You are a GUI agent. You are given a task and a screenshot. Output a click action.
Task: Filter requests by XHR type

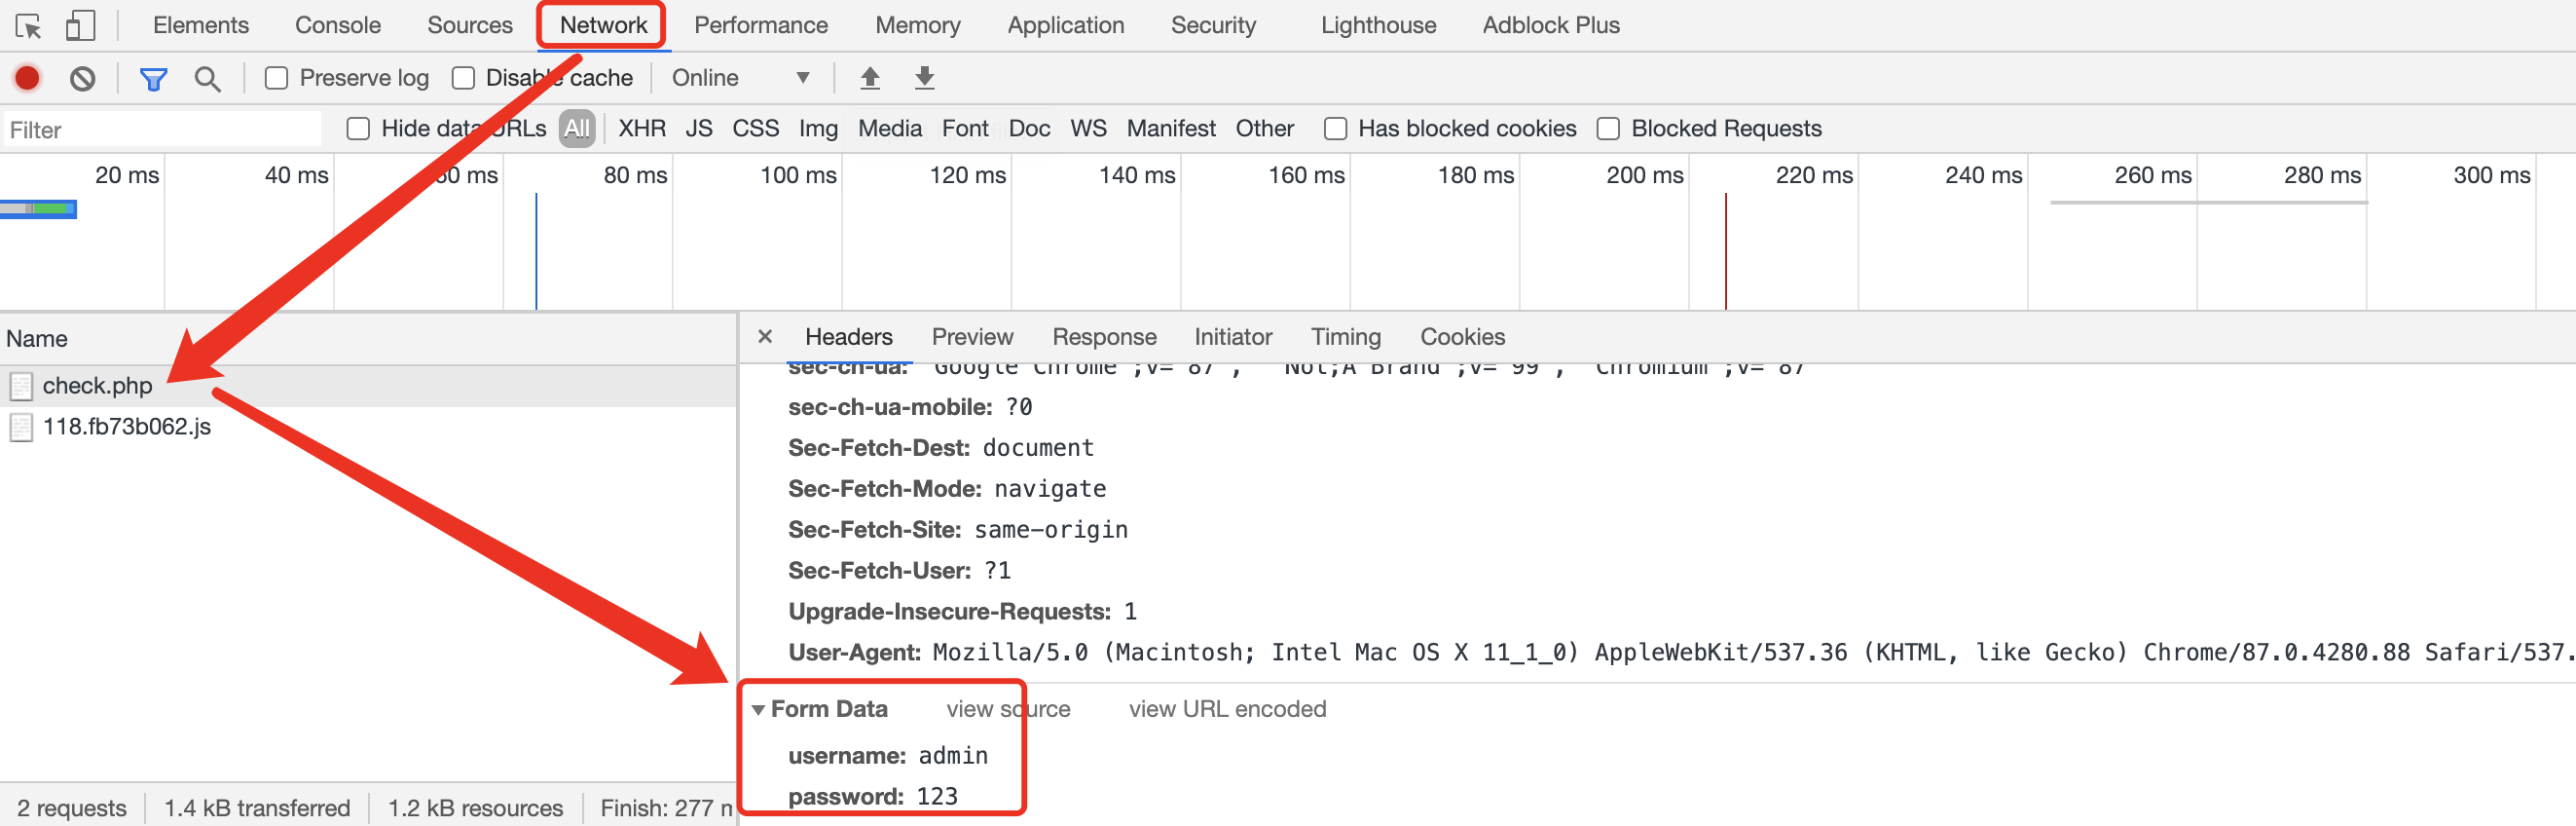[x=641, y=129]
